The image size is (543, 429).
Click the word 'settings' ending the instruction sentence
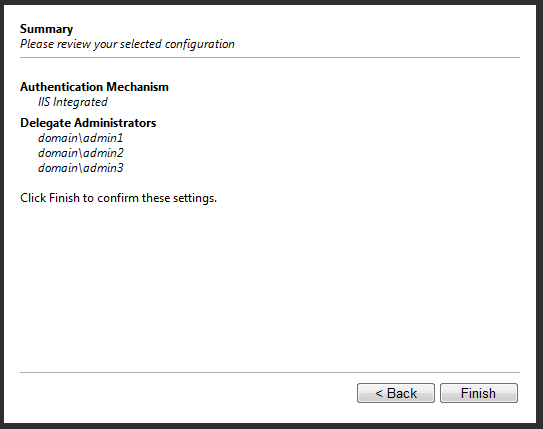[x=195, y=198]
